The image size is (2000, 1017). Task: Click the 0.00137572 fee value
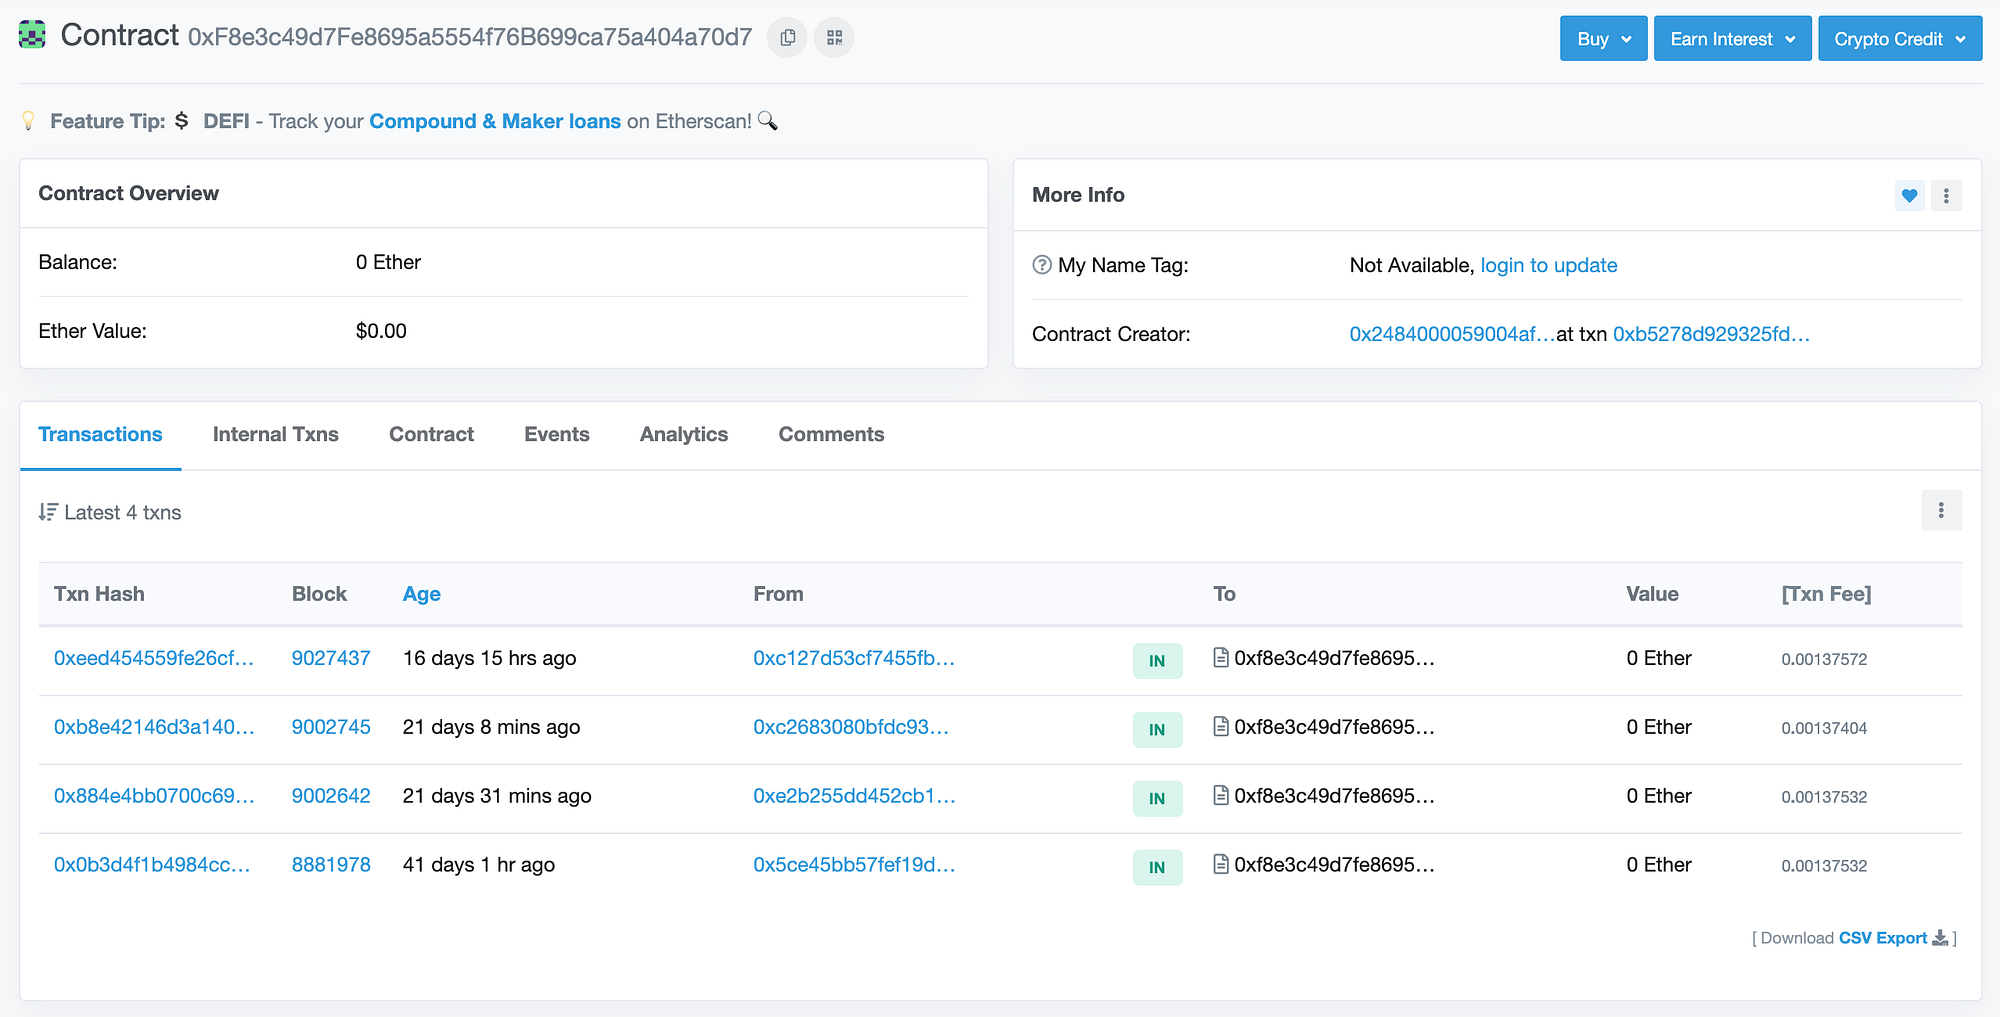[1824, 659]
